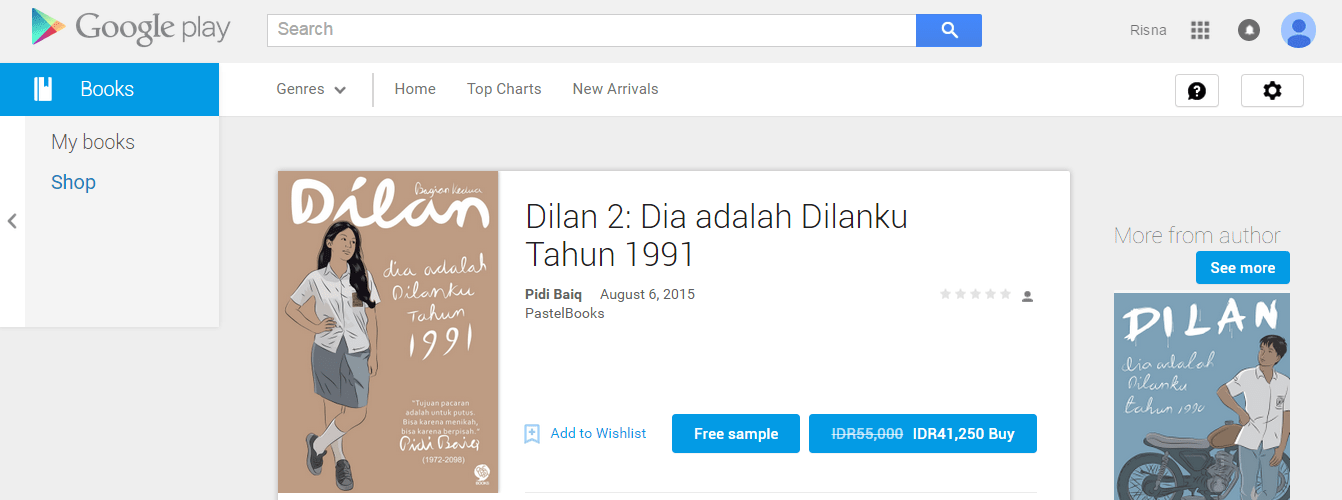
Task: Select Shop in sidebar
Action: pos(73,182)
